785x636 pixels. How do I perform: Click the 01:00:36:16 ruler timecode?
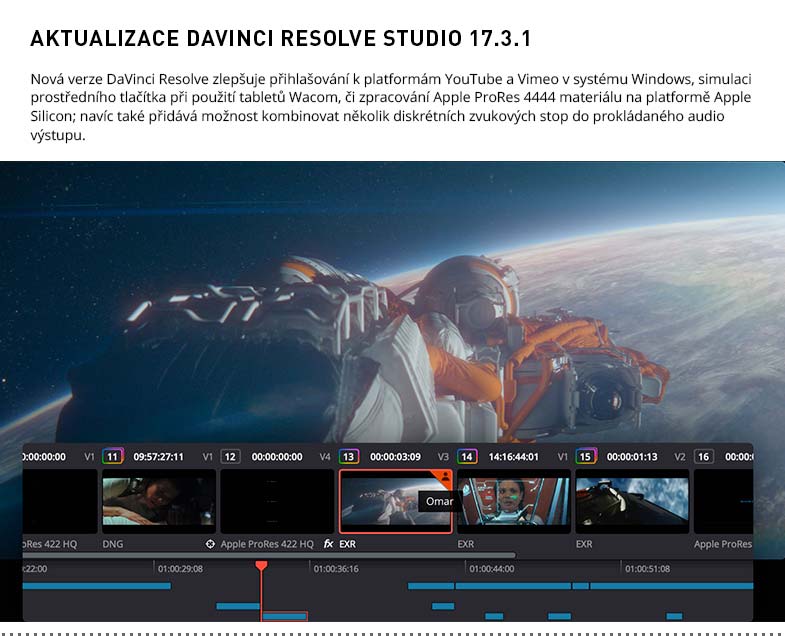coord(336,569)
